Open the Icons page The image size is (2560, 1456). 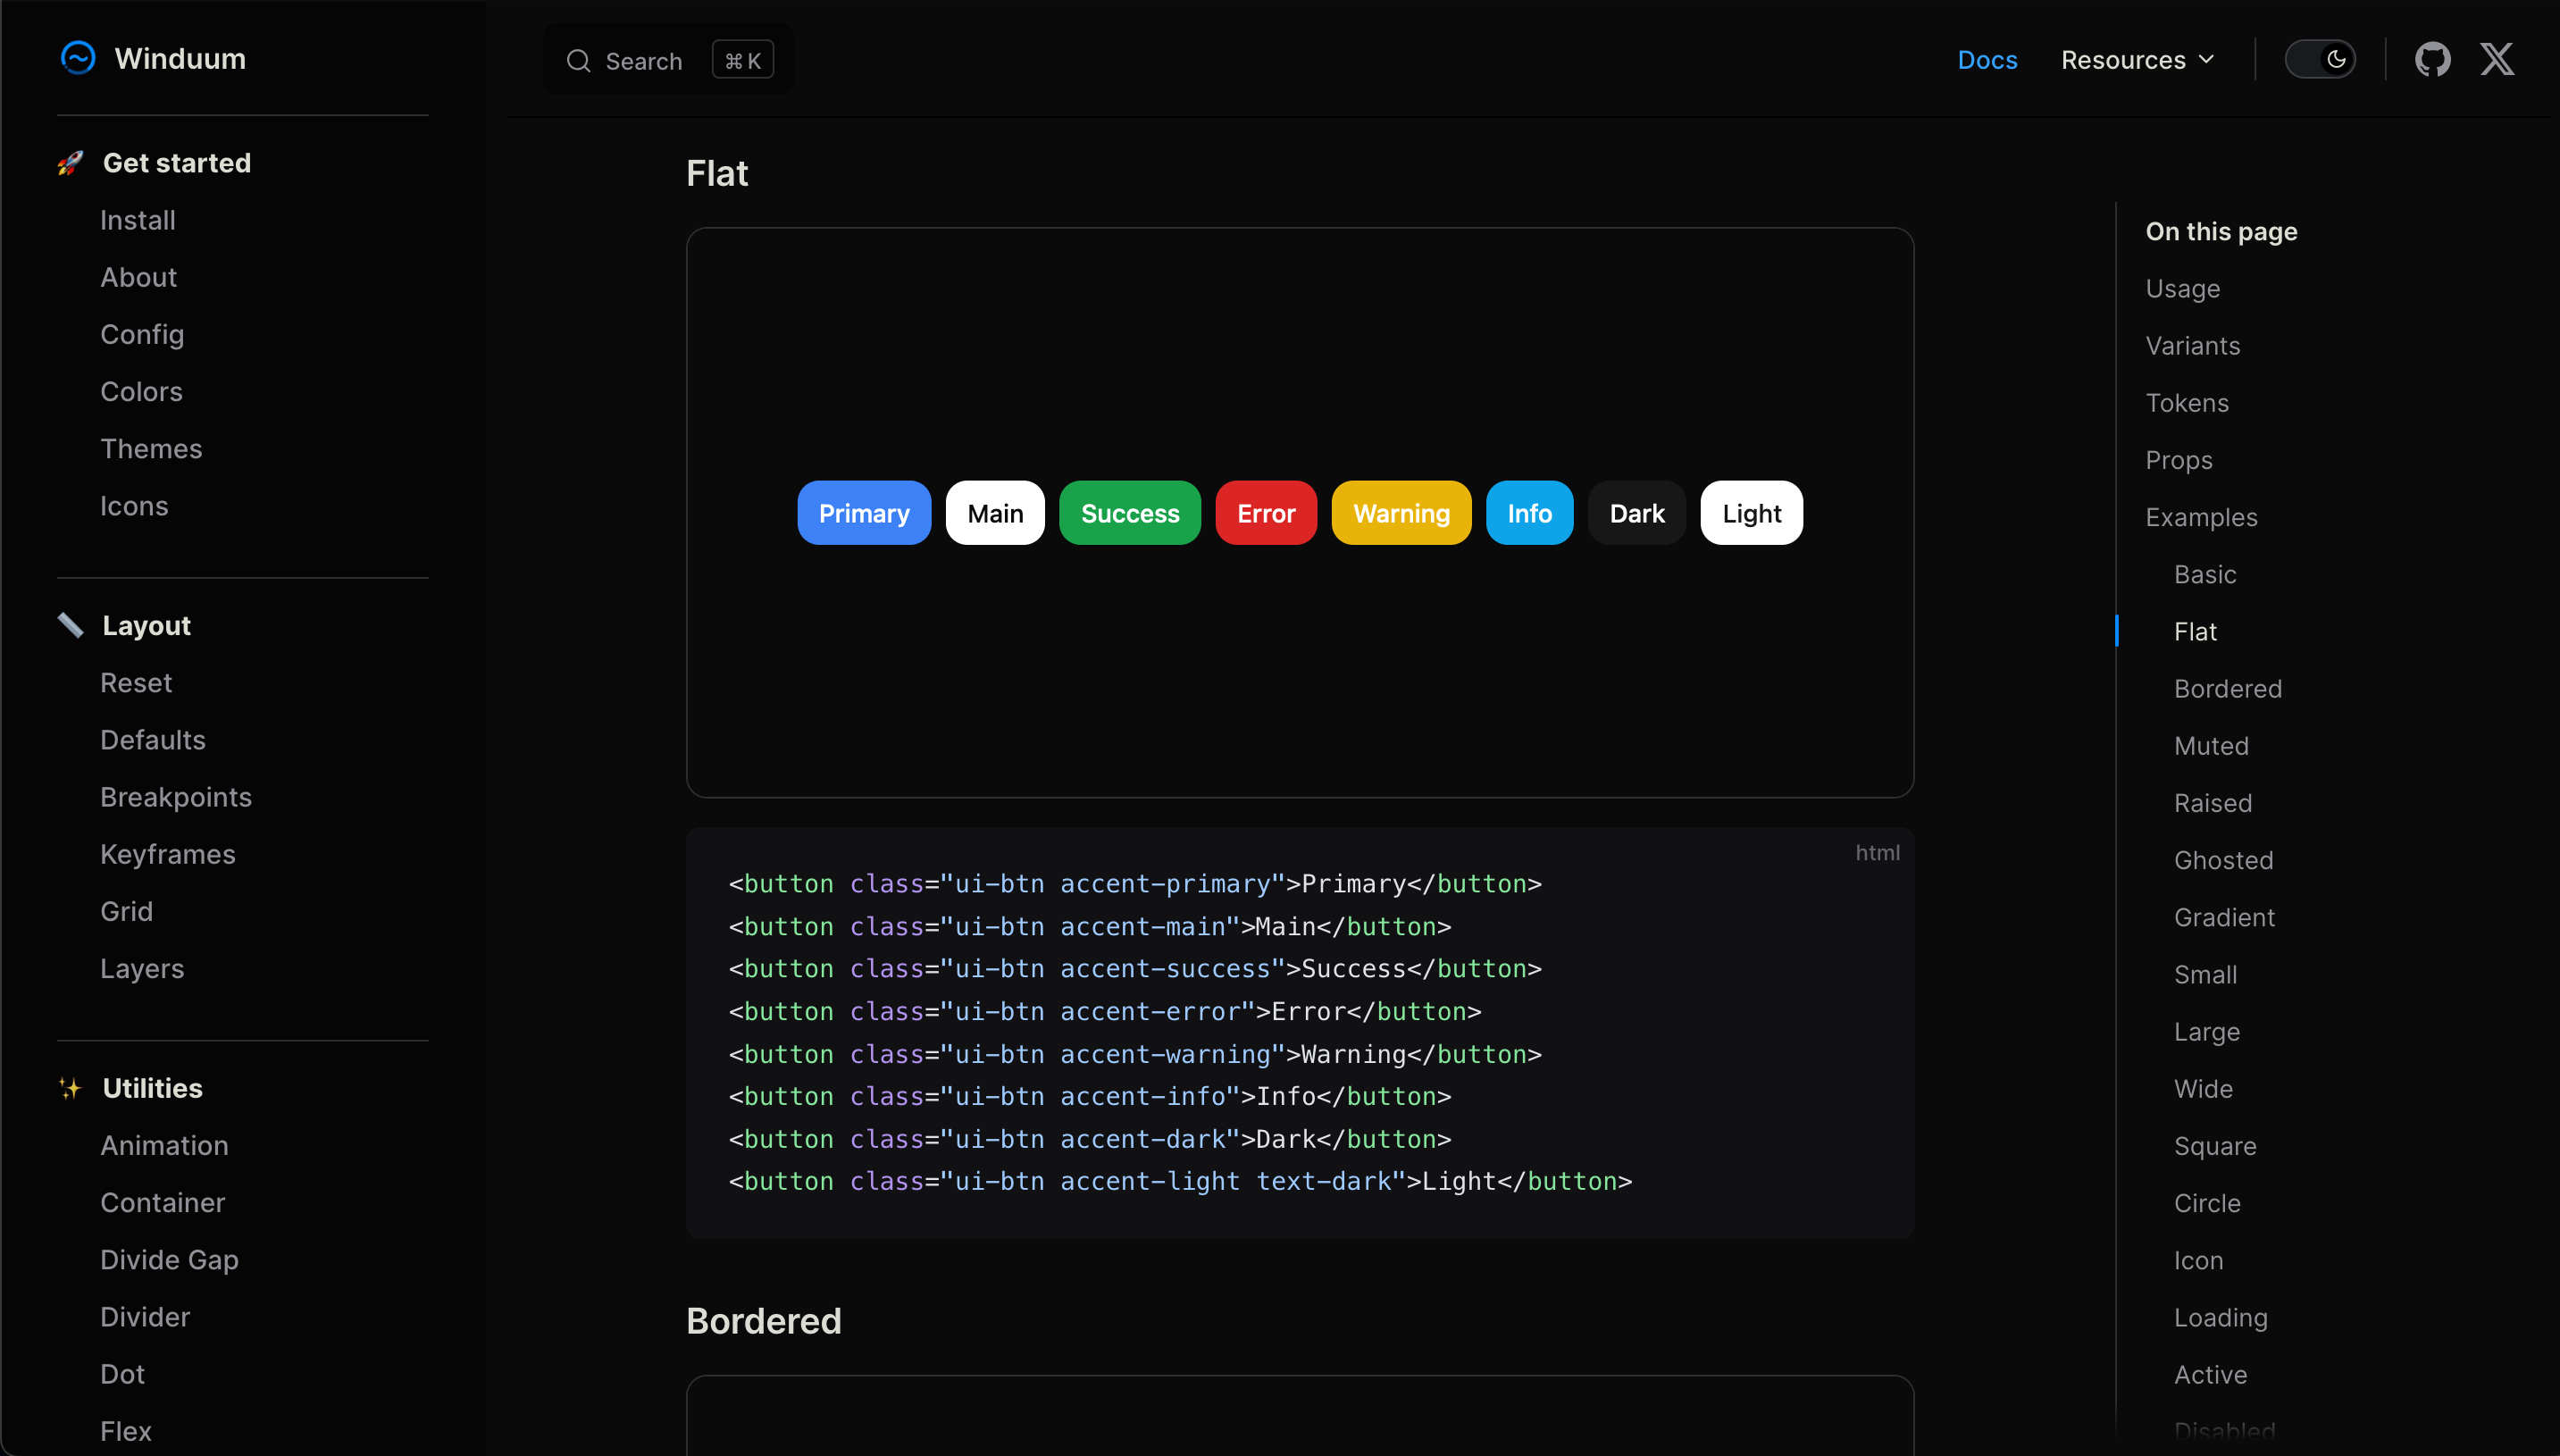click(134, 506)
